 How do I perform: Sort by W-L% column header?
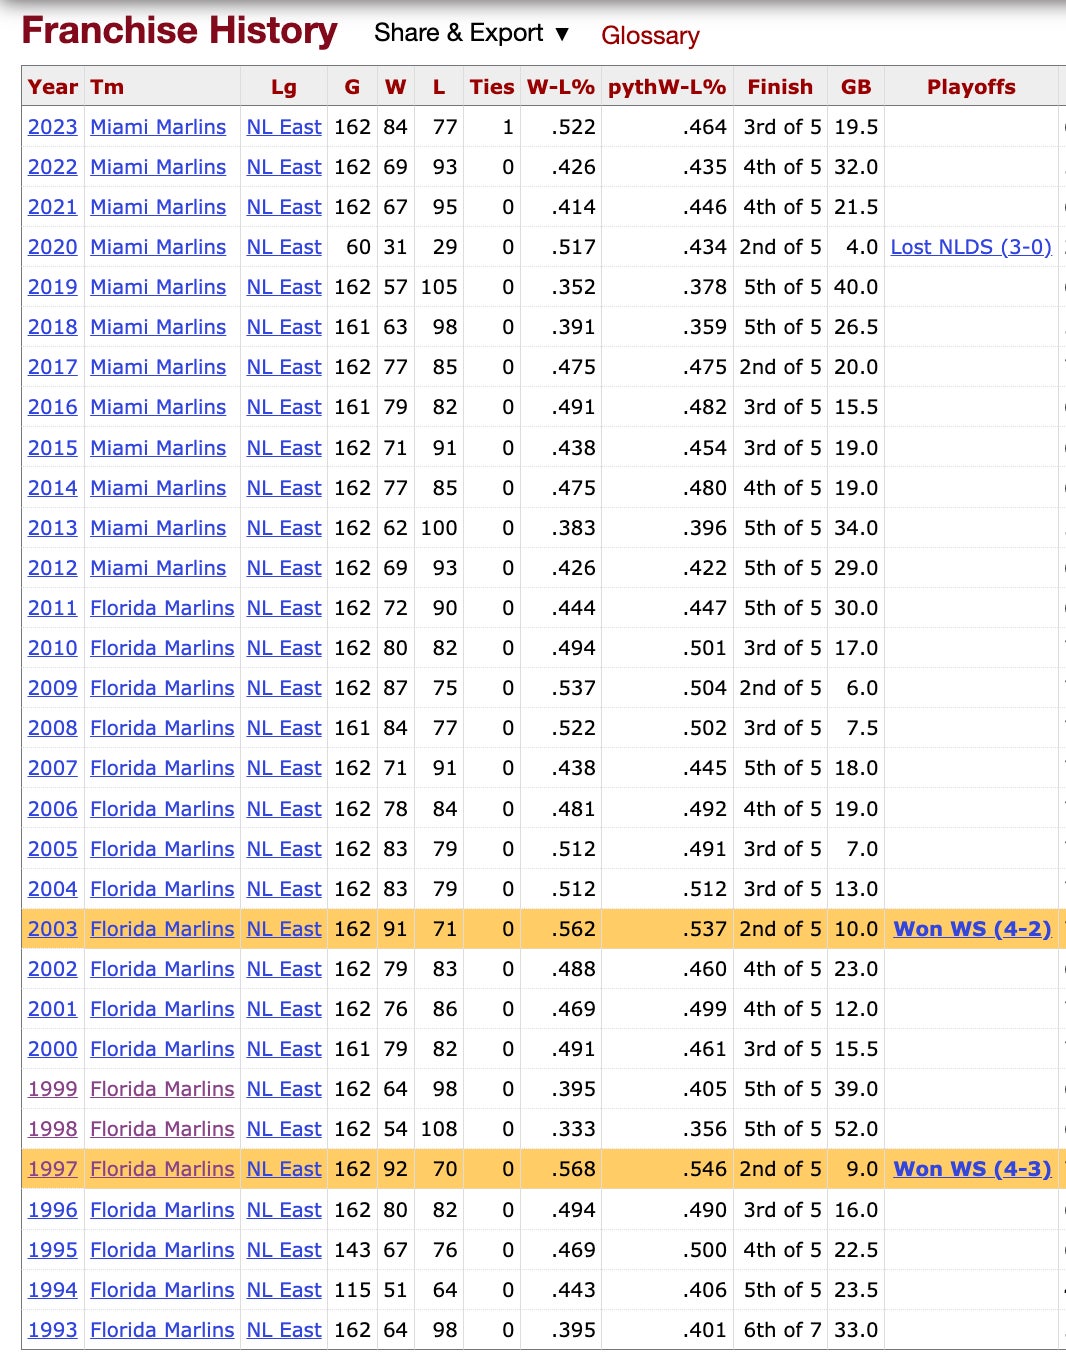point(560,87)
